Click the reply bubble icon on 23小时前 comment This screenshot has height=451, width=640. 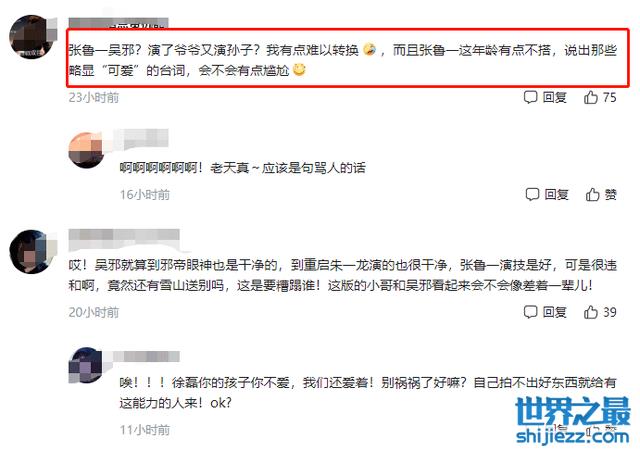pos(530,97)
